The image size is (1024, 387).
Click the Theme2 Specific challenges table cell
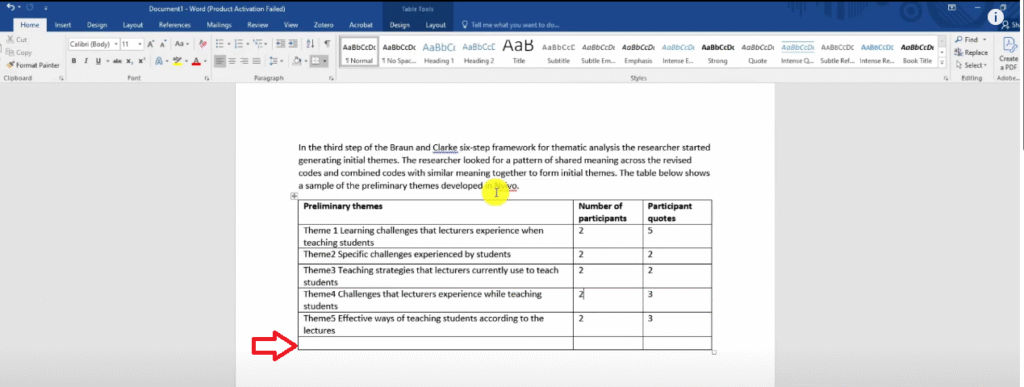coord(436,255)
